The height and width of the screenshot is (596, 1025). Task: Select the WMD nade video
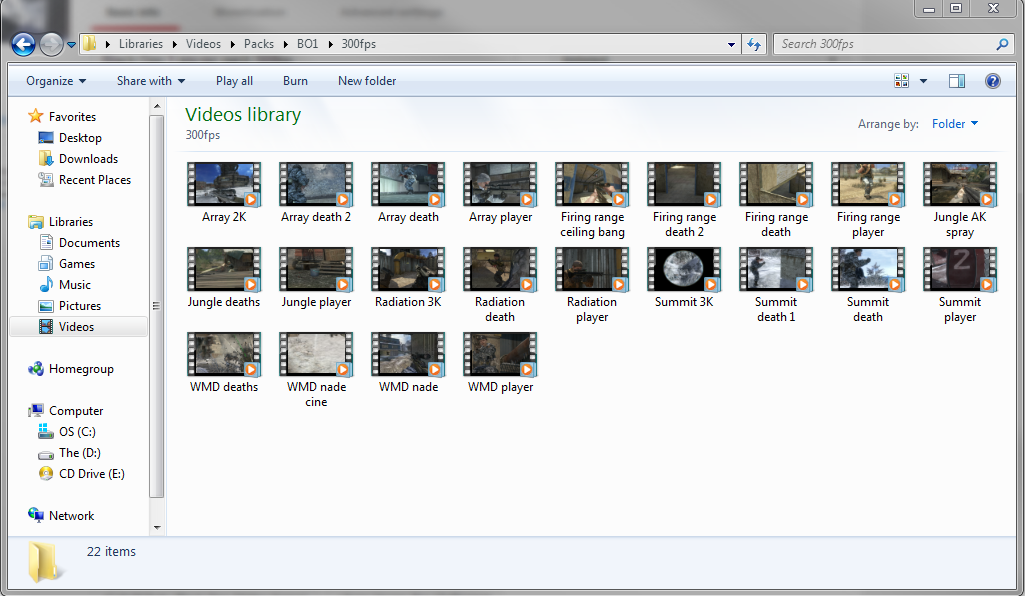coord(408,363)
